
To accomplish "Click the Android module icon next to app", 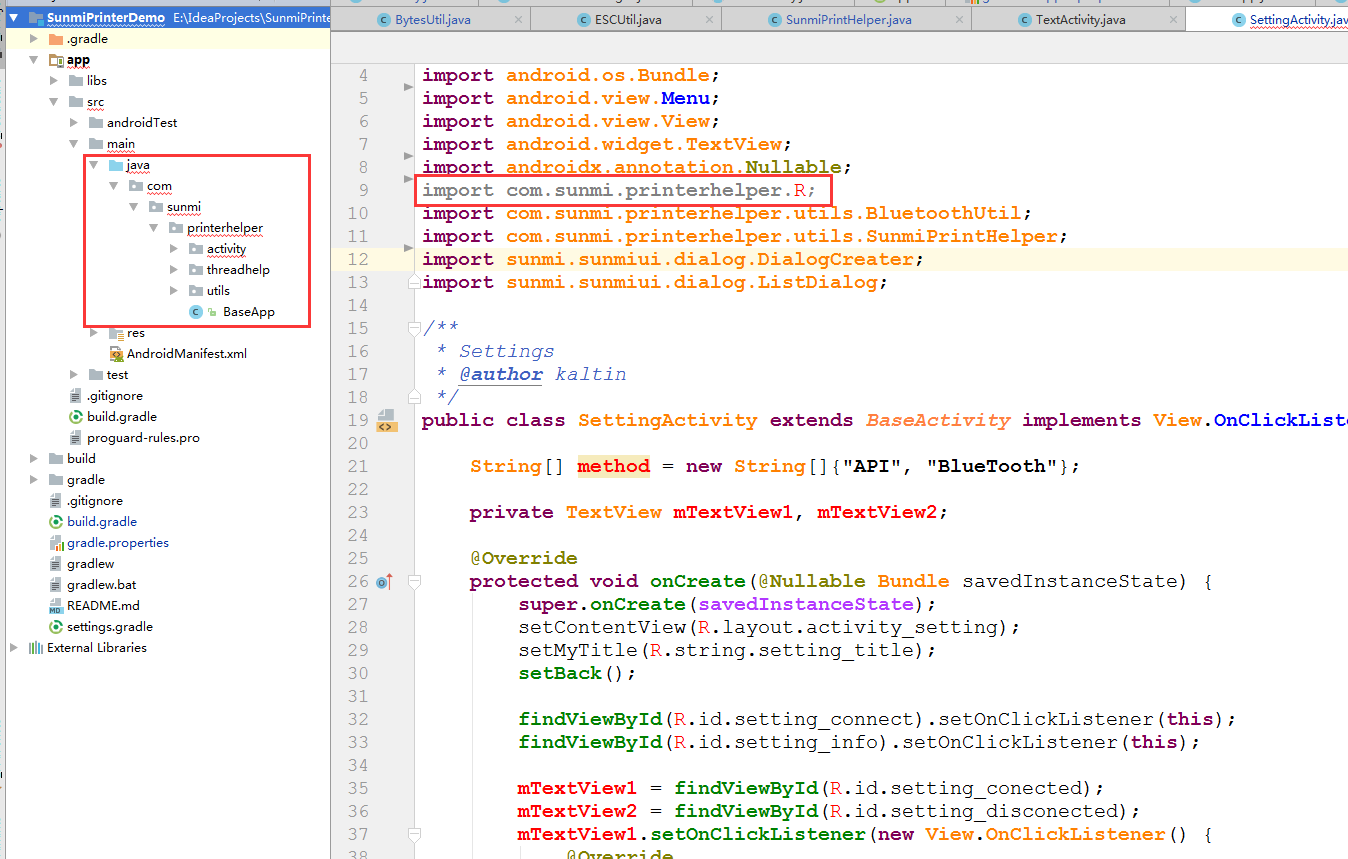I will click(58, 59).
